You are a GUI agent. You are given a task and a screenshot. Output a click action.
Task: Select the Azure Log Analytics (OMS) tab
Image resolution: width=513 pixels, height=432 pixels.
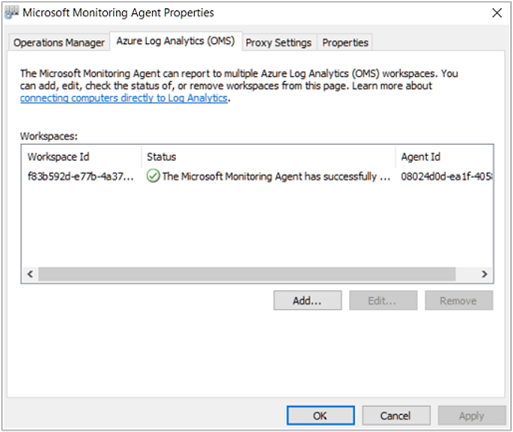(176, 41)
